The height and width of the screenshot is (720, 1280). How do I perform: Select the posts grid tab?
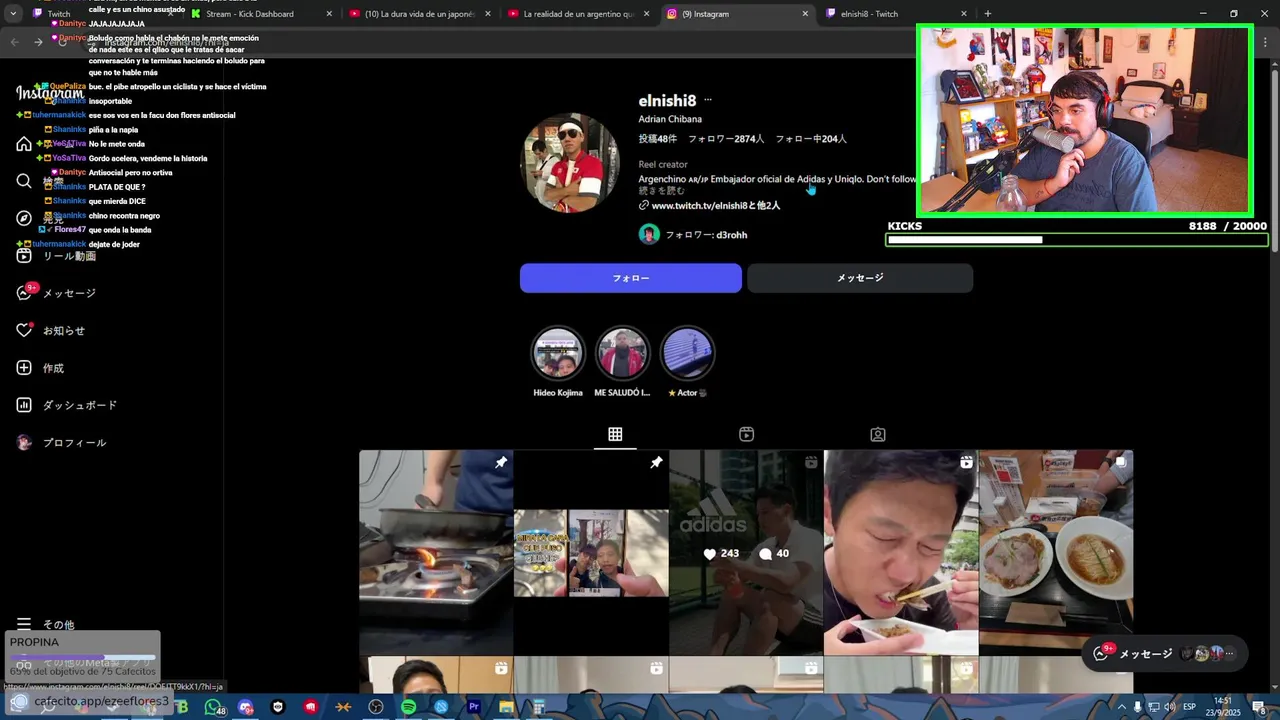tap(615, 434)
